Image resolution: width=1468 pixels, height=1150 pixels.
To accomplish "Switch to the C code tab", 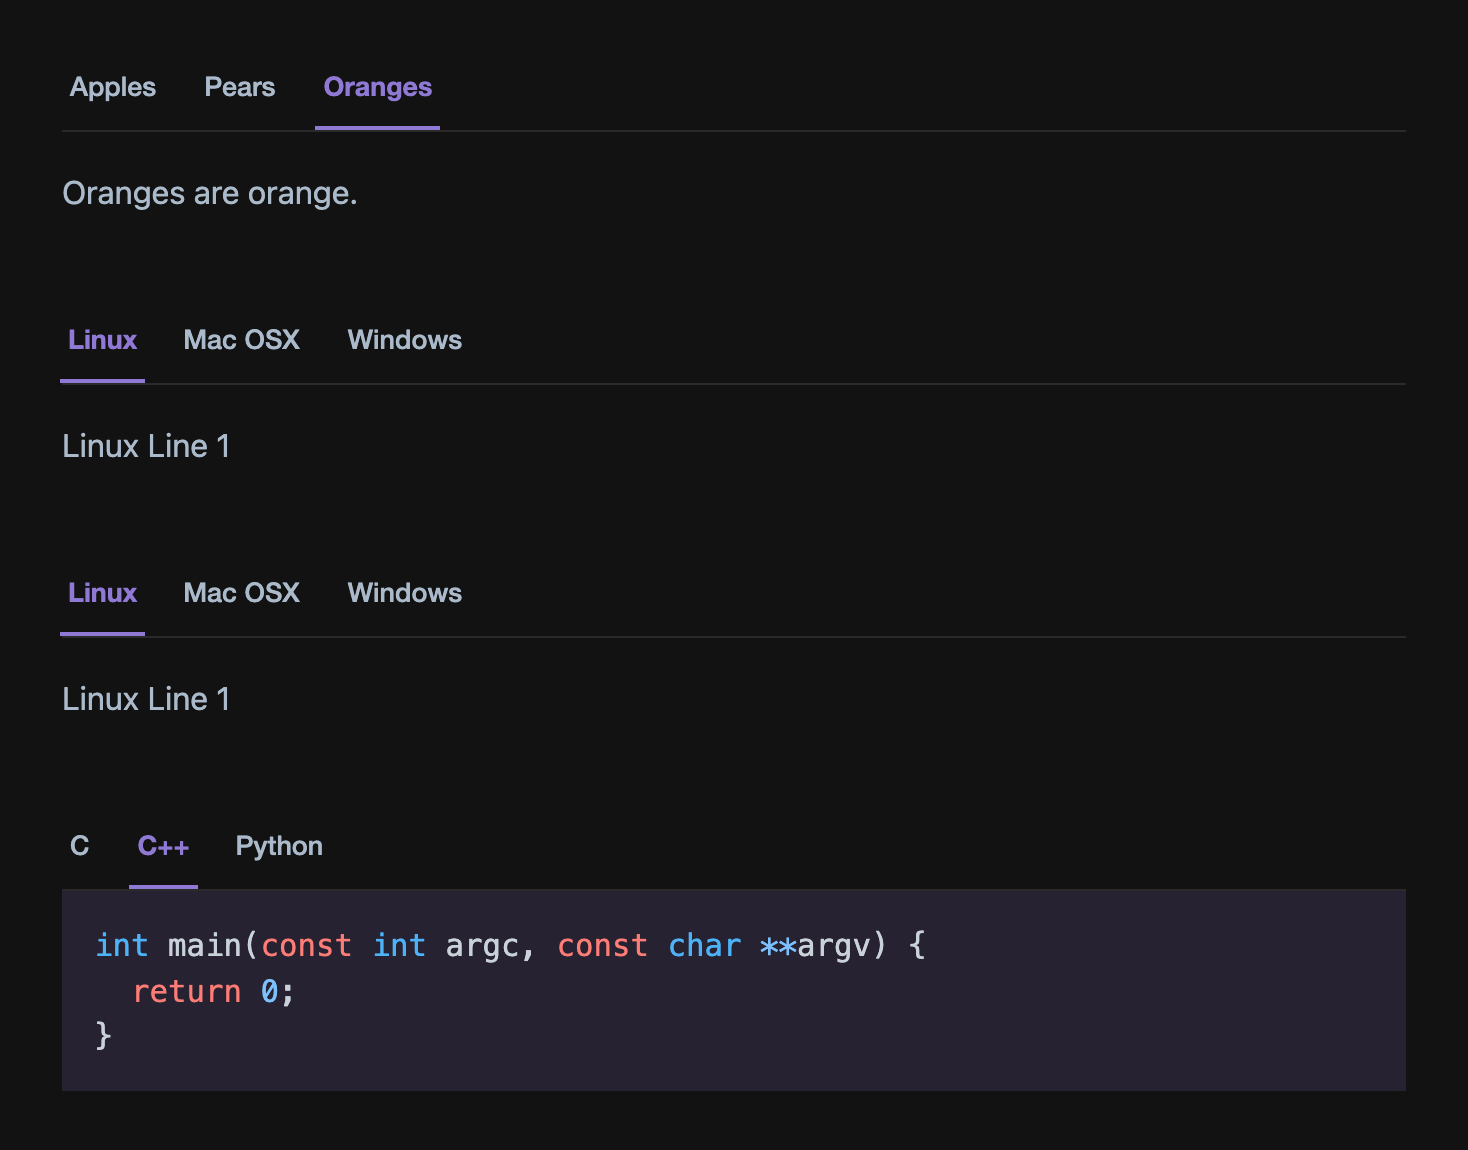I will [x=80, y=846].
